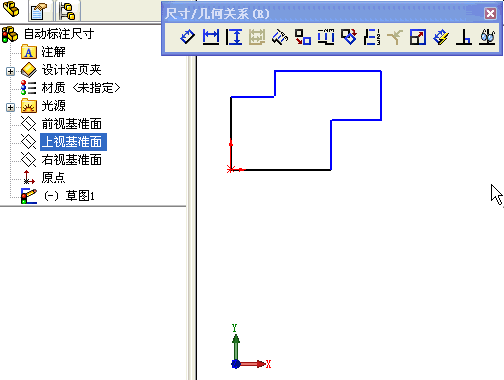
Task: Click the greyed Chamfer Dimension icon
Action: click(395, 37)
